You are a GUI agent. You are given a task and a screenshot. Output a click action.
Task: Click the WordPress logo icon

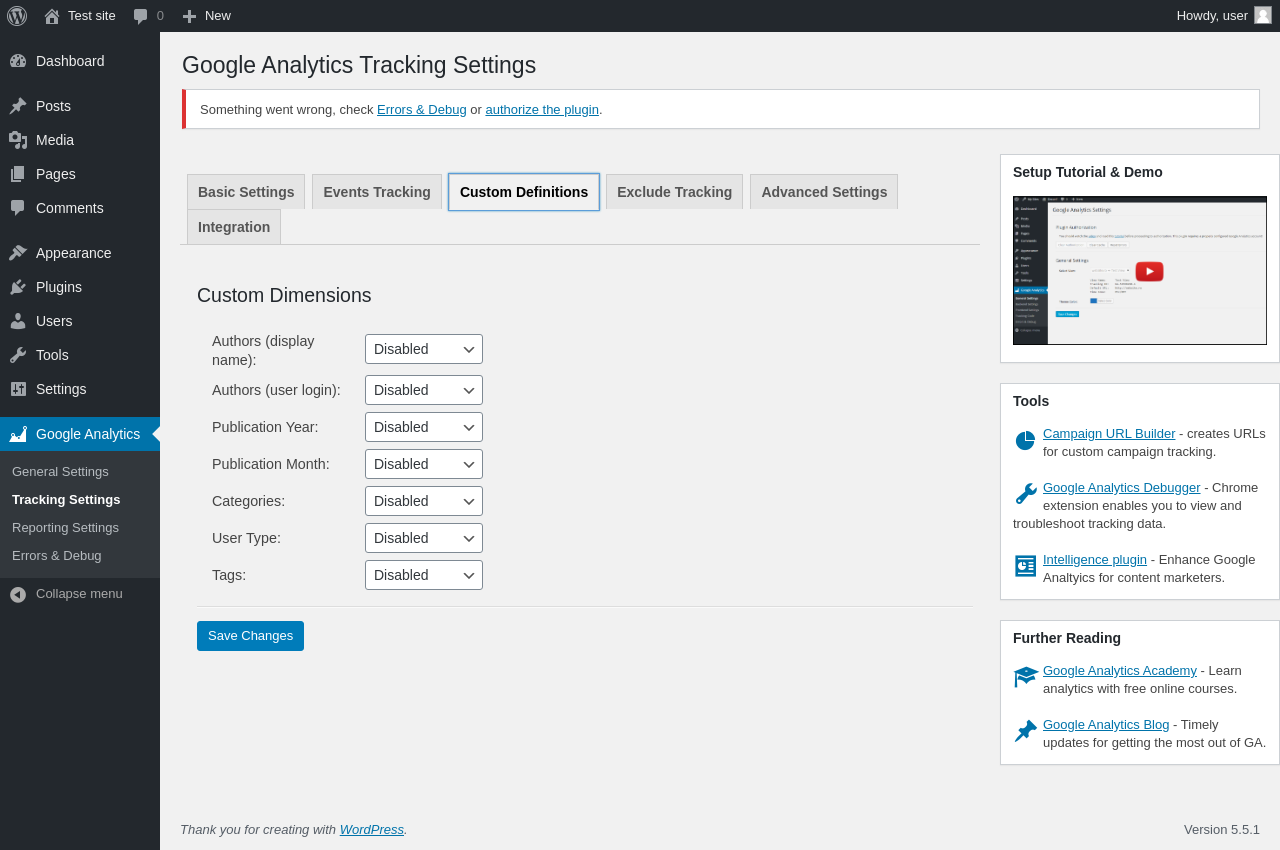point(17,16)
